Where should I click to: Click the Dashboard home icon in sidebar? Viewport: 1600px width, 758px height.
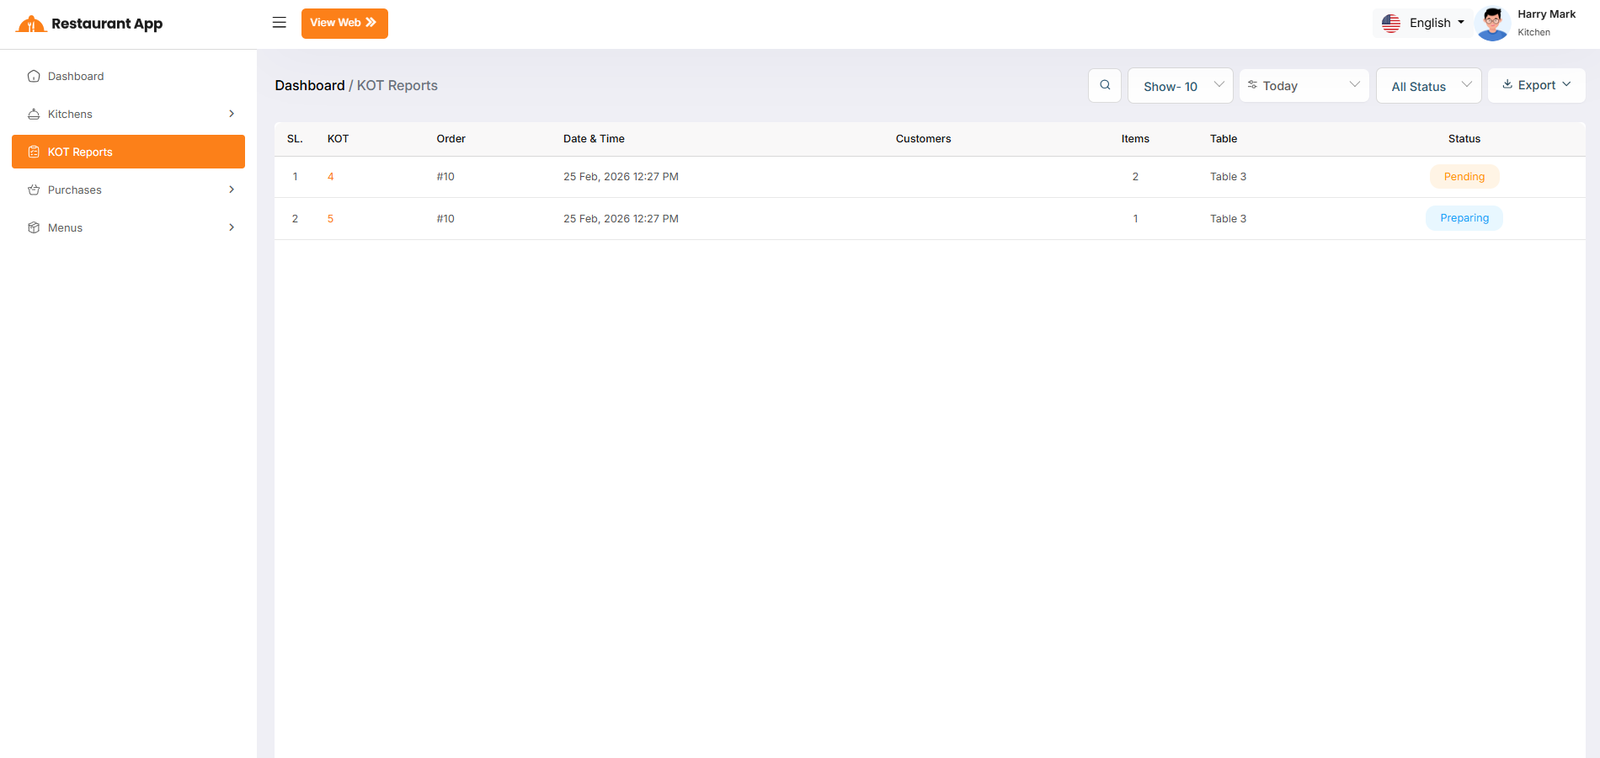(x=34, y=76)
